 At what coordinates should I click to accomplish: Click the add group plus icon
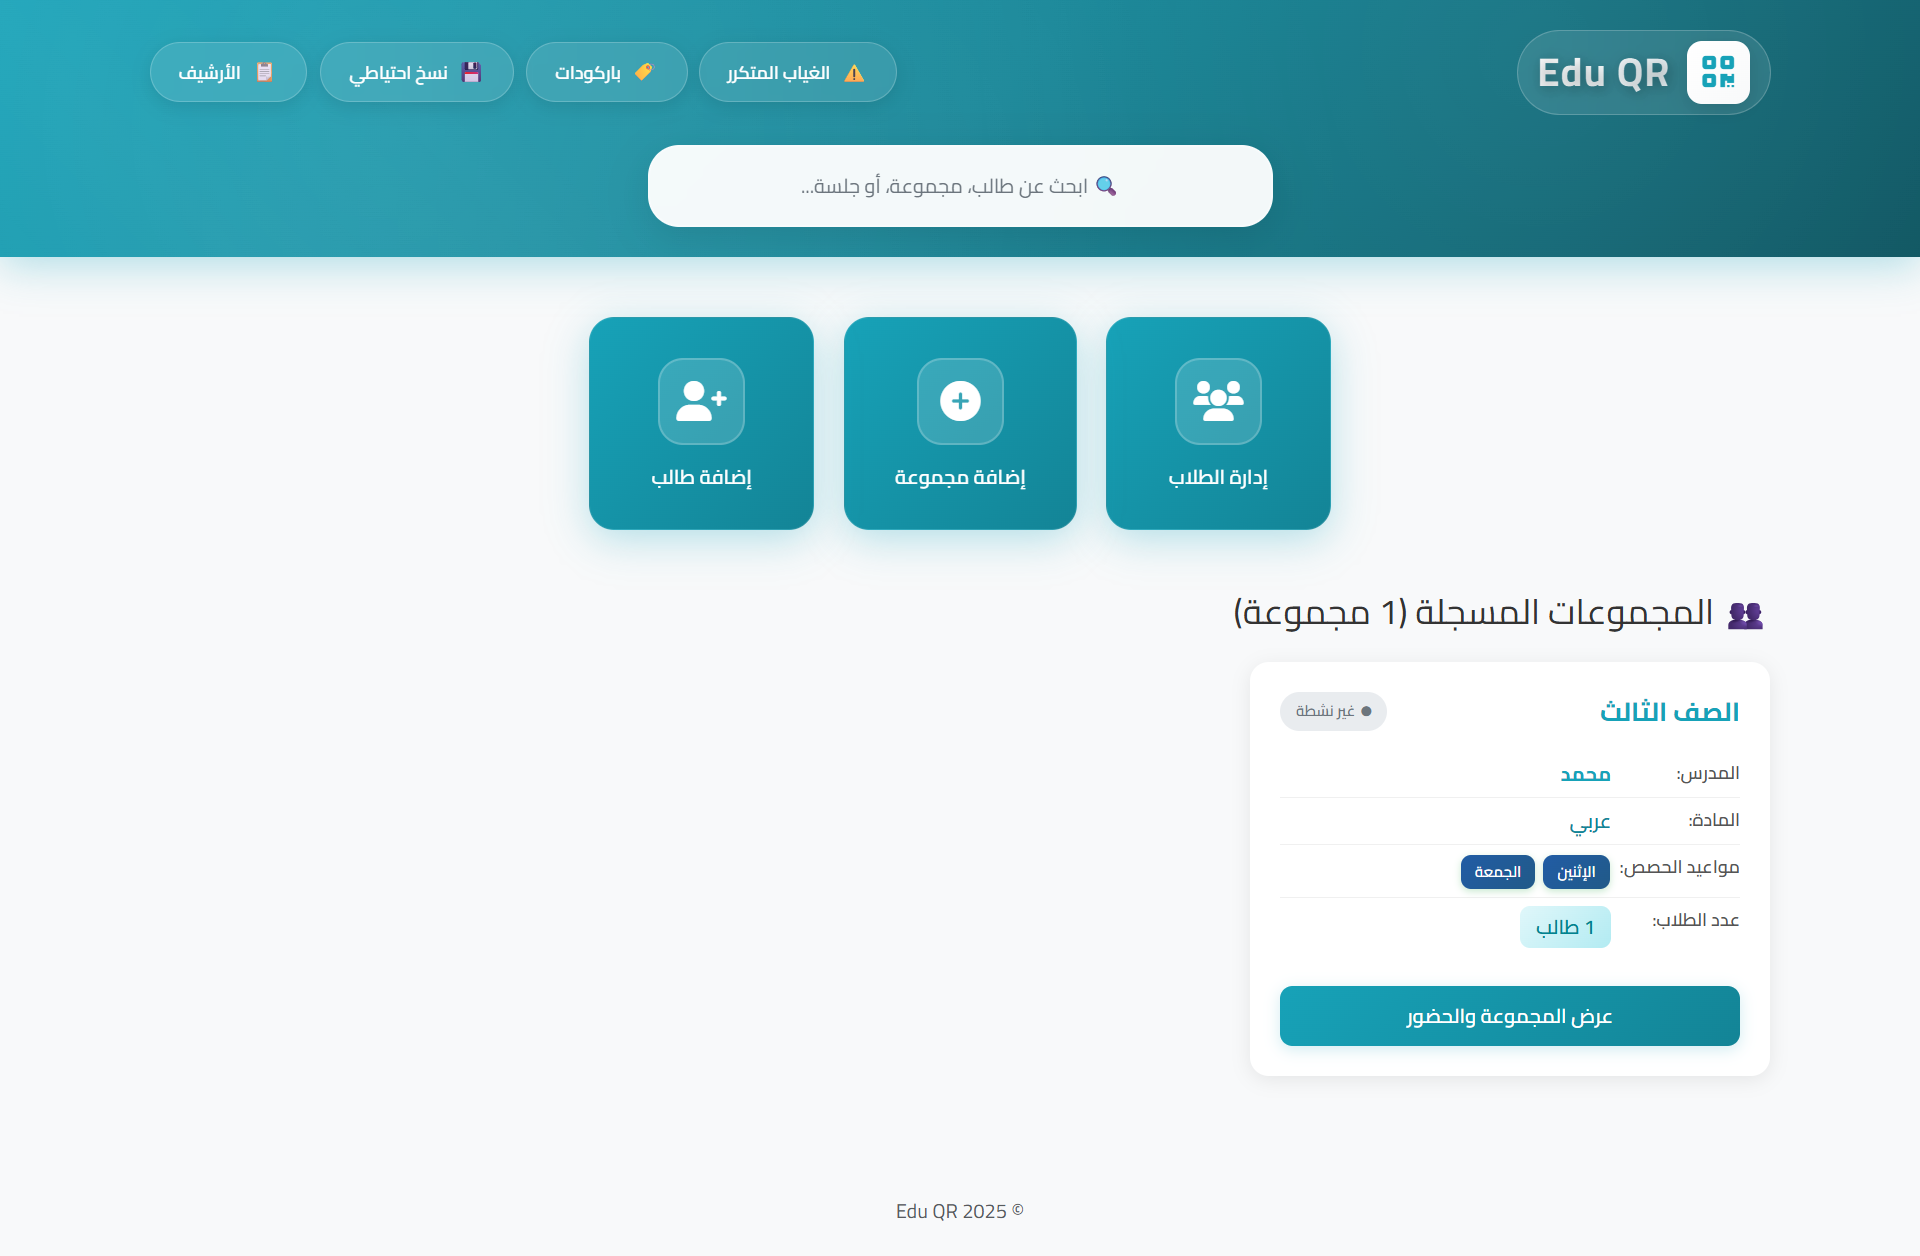pyautogui.click(x=960, y=401)
